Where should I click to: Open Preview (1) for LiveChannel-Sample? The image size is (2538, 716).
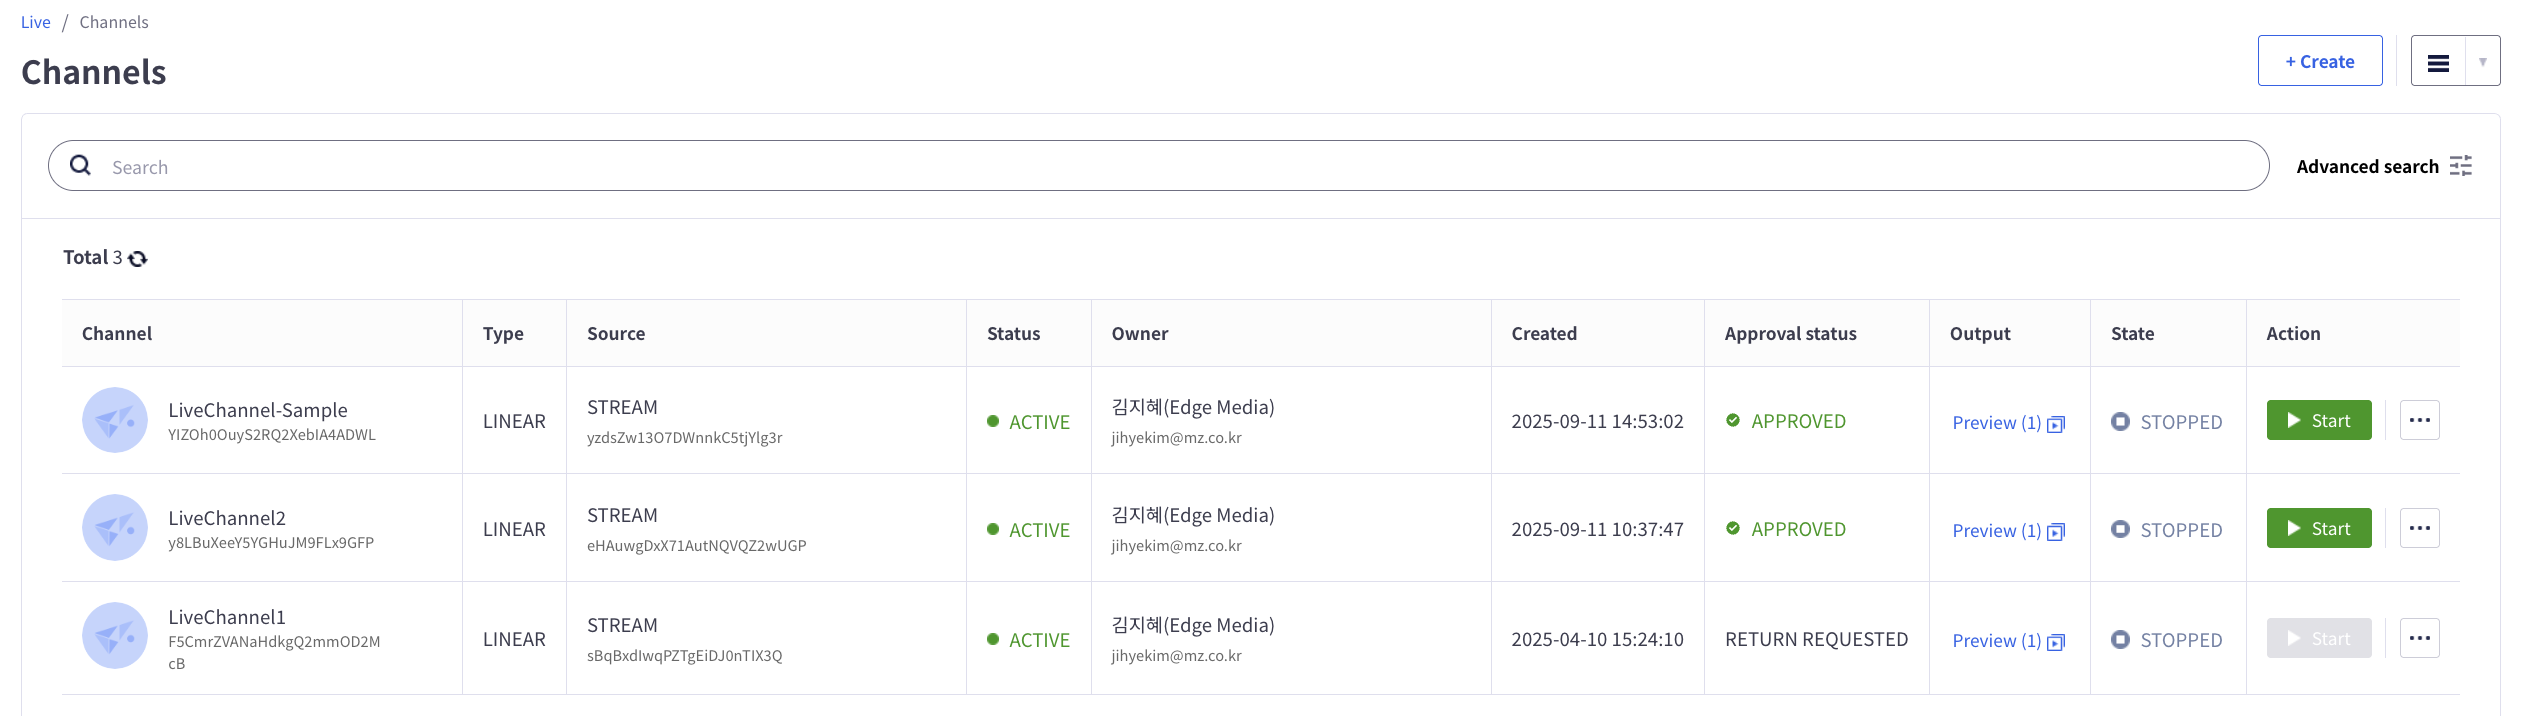click(x=1996, y=423)
